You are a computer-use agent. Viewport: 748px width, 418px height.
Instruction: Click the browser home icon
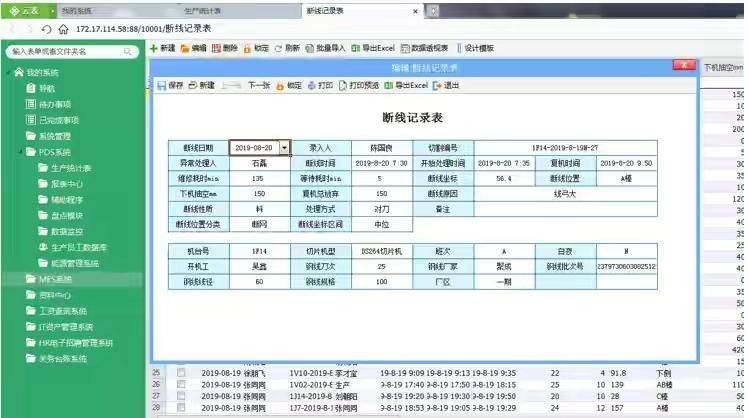(x=63, y=29)
